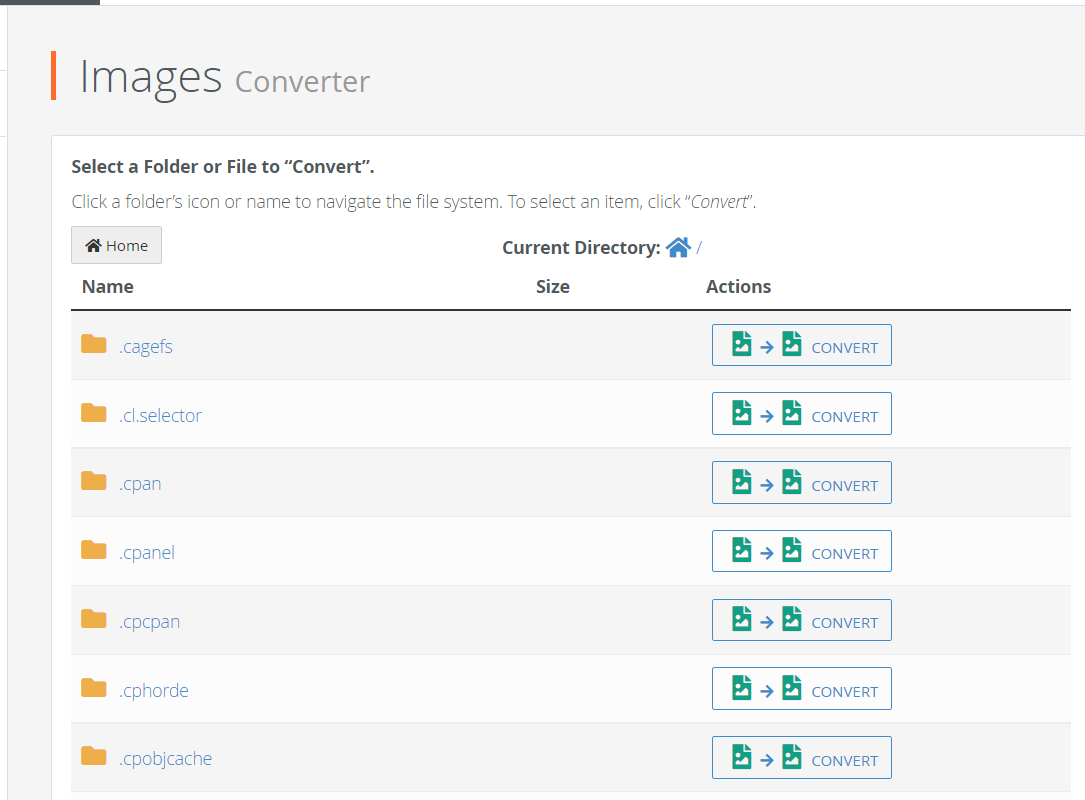
Task: Open the .cpobjcache folder icon
Action: pyautogui.click(x=93, y=756)
